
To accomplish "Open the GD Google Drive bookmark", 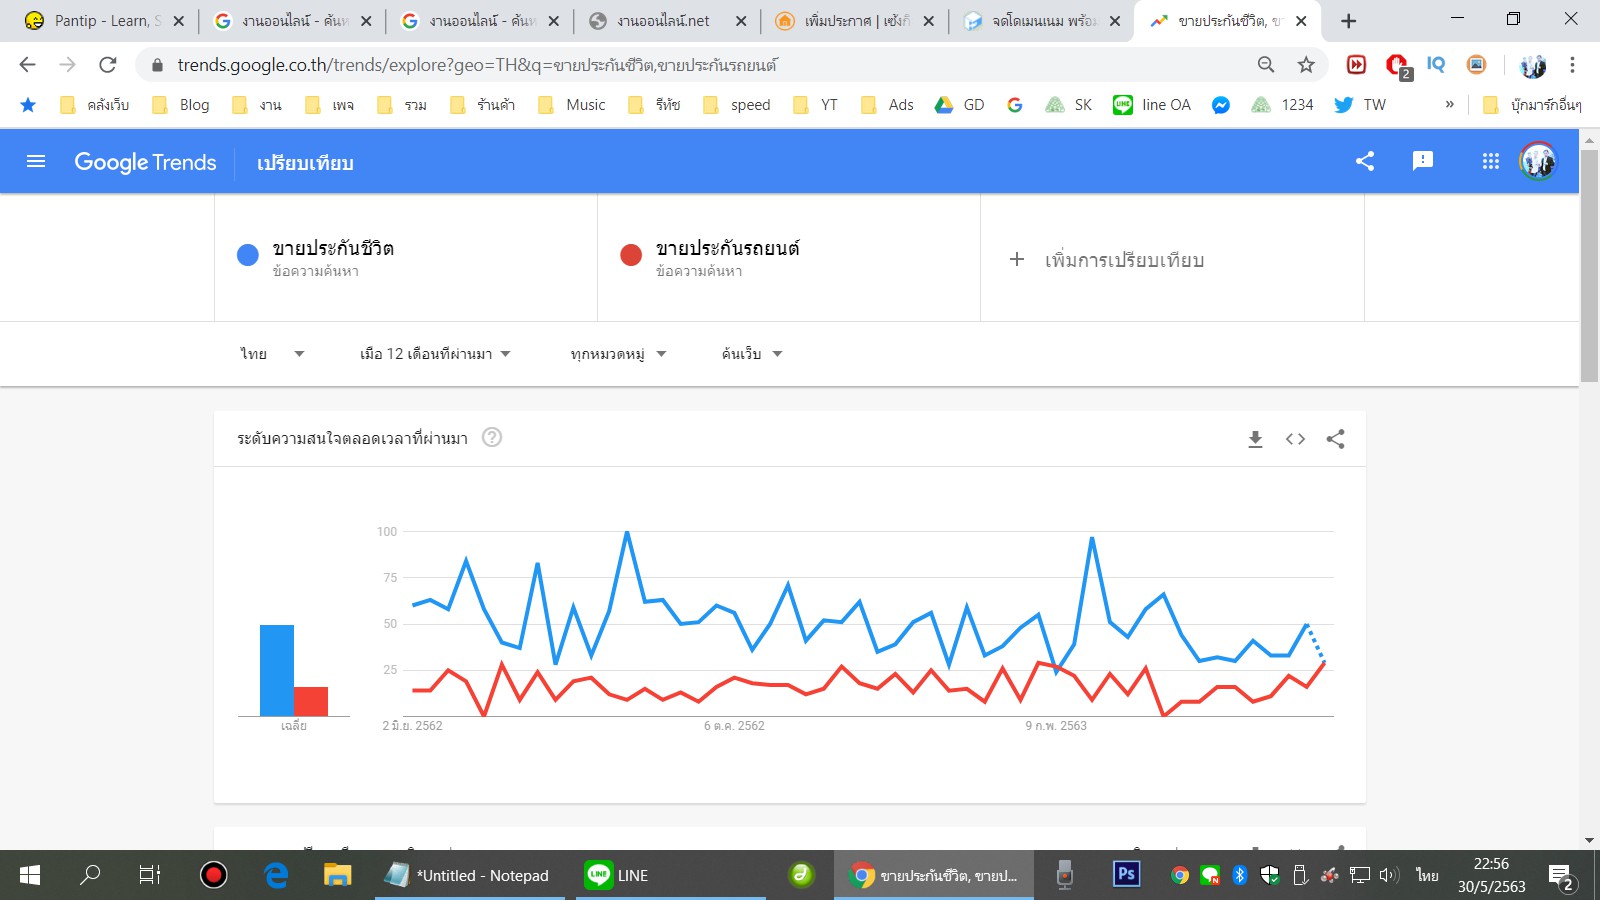I will 959,104.
